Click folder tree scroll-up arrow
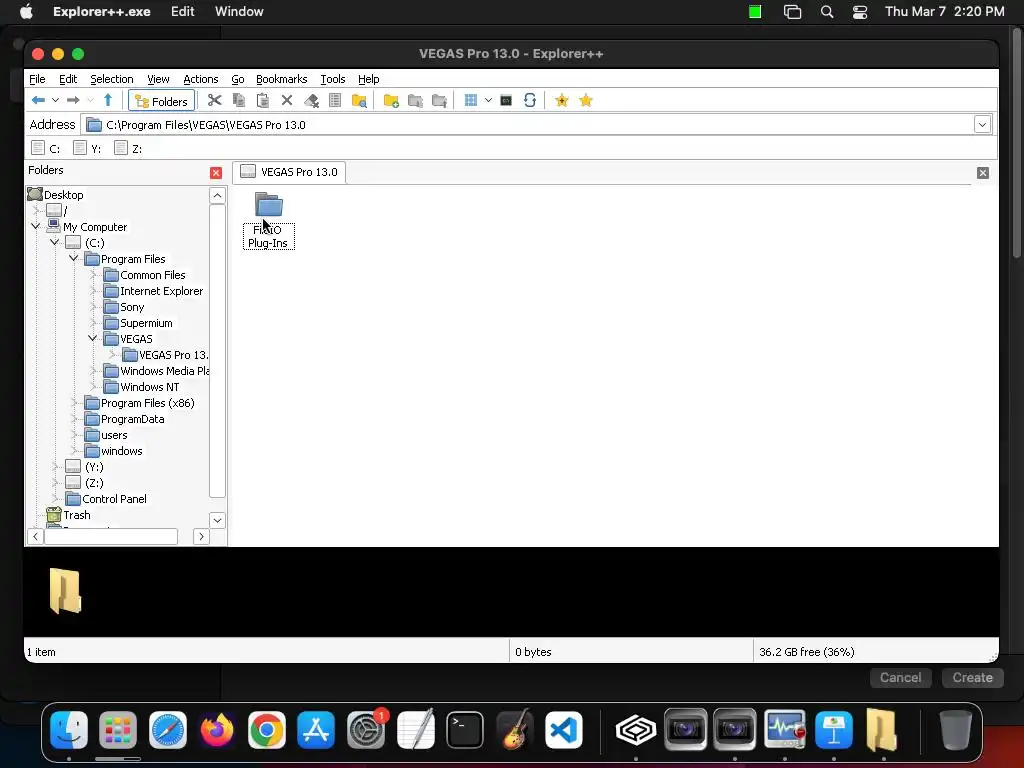This screenshot has height=768, width=1024. coord(217,195)
